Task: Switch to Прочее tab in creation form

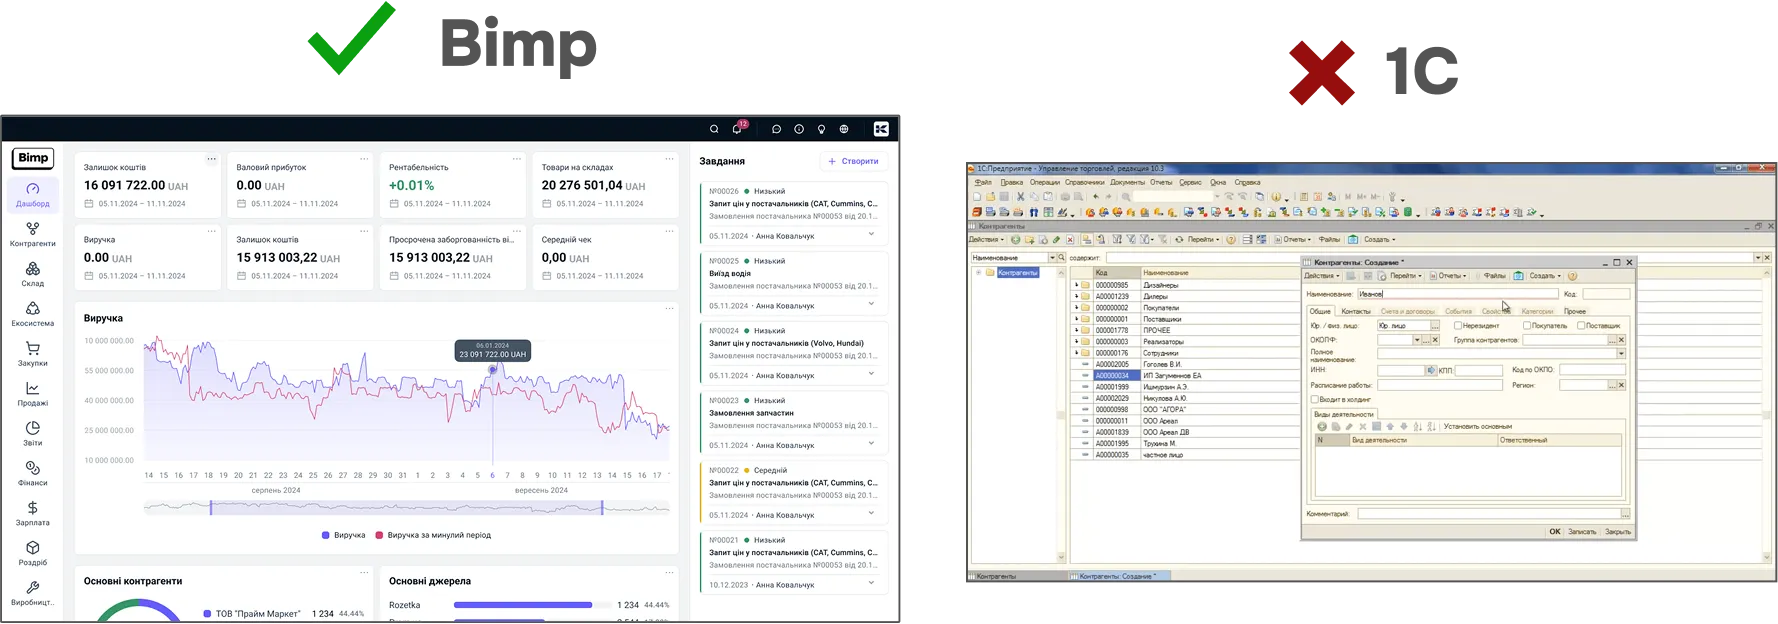Action: point(1575,311)
